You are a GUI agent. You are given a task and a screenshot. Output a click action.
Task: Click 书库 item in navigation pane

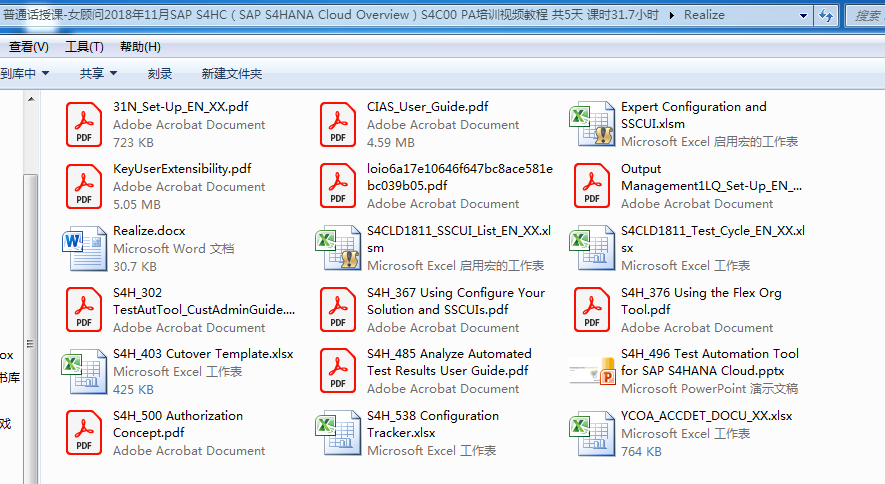[10, 378]
